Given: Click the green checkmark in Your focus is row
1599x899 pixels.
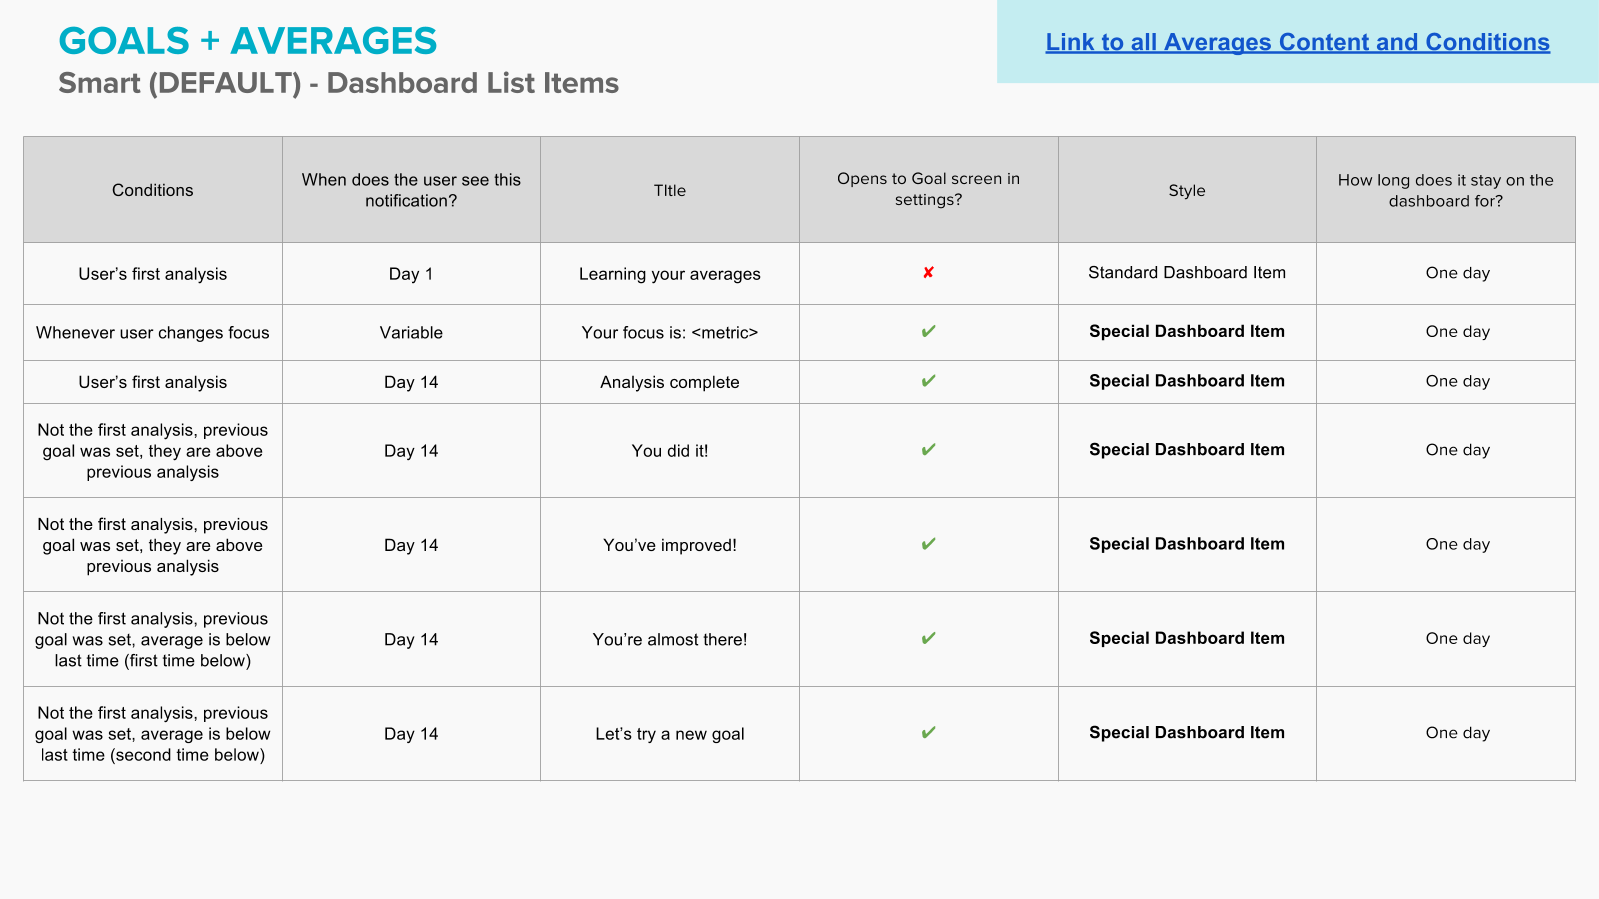Looking at the screenshot, I should coord(928,331).
